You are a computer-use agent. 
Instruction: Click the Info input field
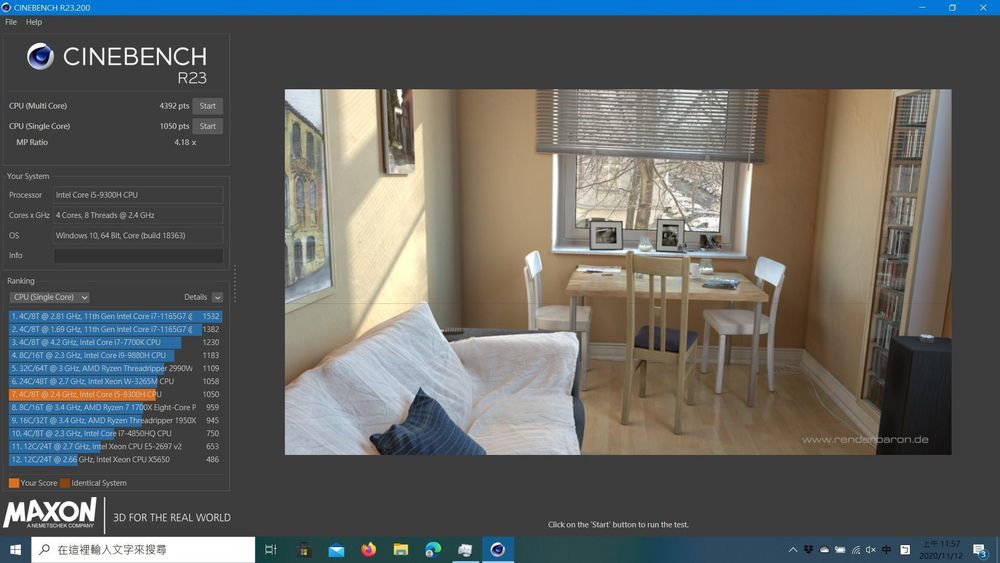pyautogui.click(x=138, y=256)
